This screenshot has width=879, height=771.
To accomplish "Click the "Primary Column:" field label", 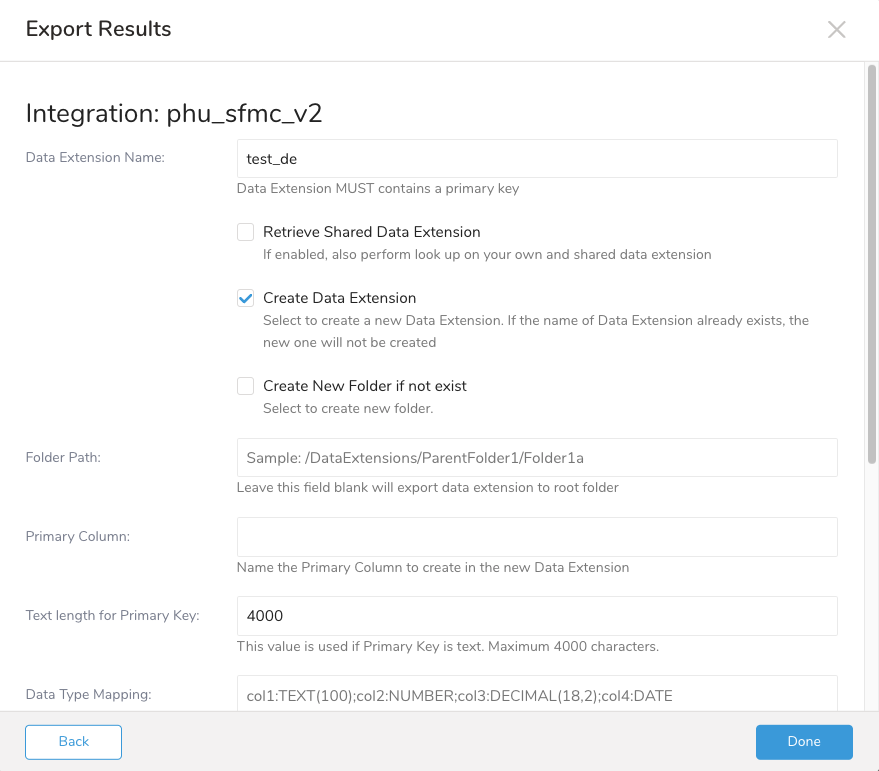I will (x=78, y=536).
